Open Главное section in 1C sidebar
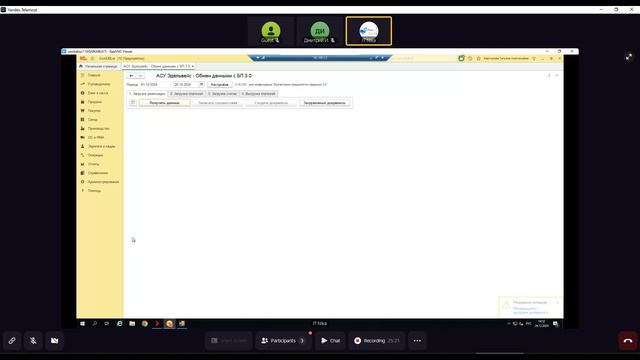The image size is (640, 360). pyautogui.click(x=94, y=75)
